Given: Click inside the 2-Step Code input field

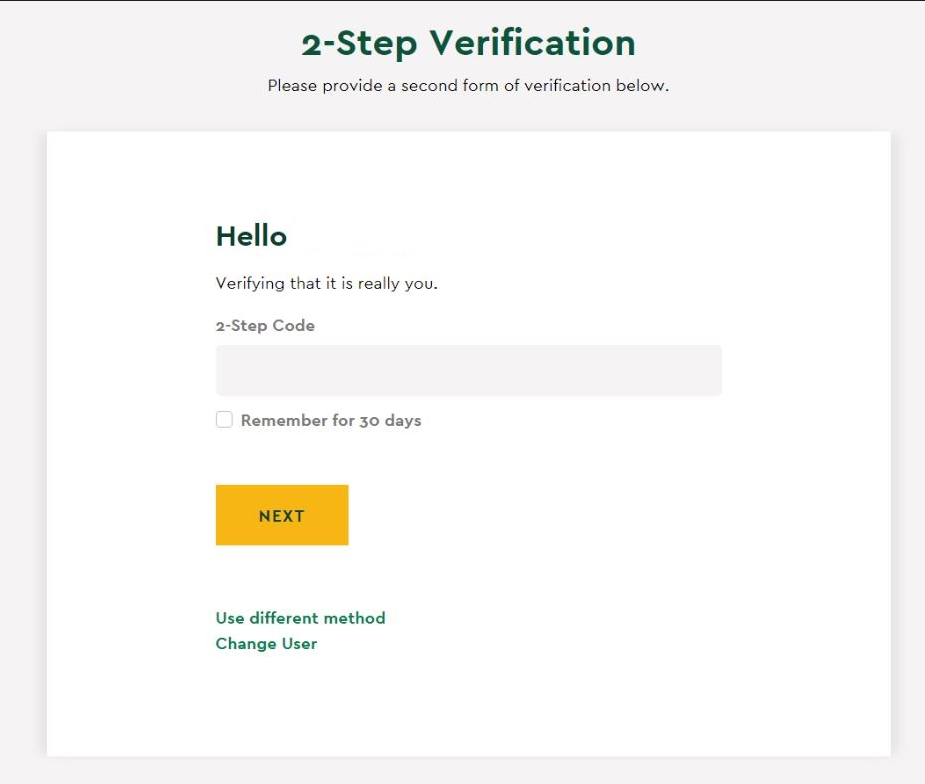Looking at the screenshot, I should [x=468, y=370].
